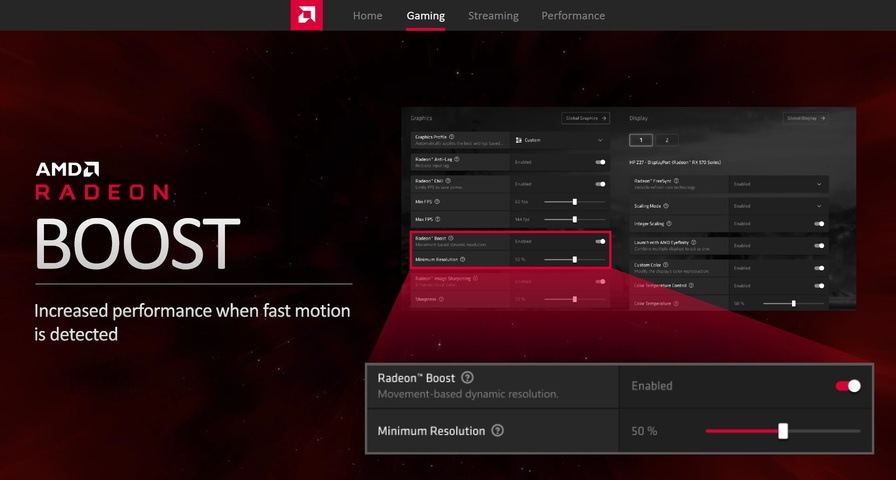Click help icon beside Integer Scaling
The height and width of the screenshot is (480, 896).
point(669,224)
